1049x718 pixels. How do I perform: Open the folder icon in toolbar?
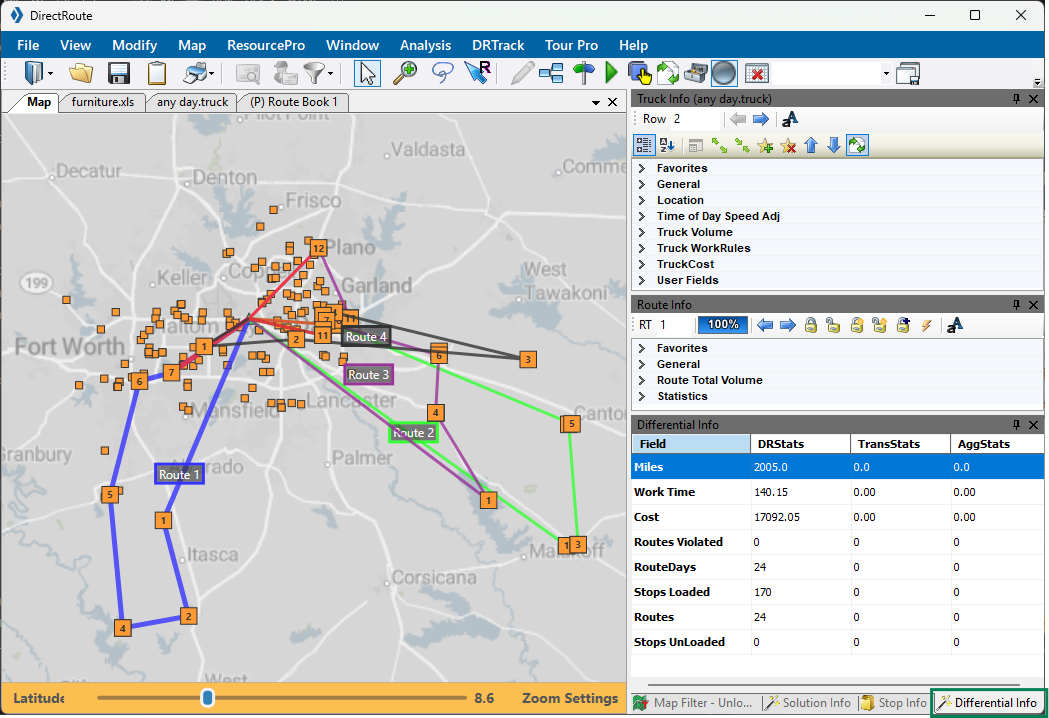coord(81,73)
